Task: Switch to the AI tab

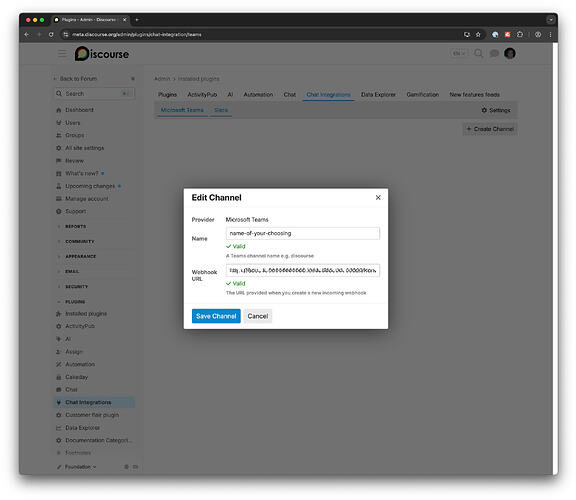Action: pos(230,95)
